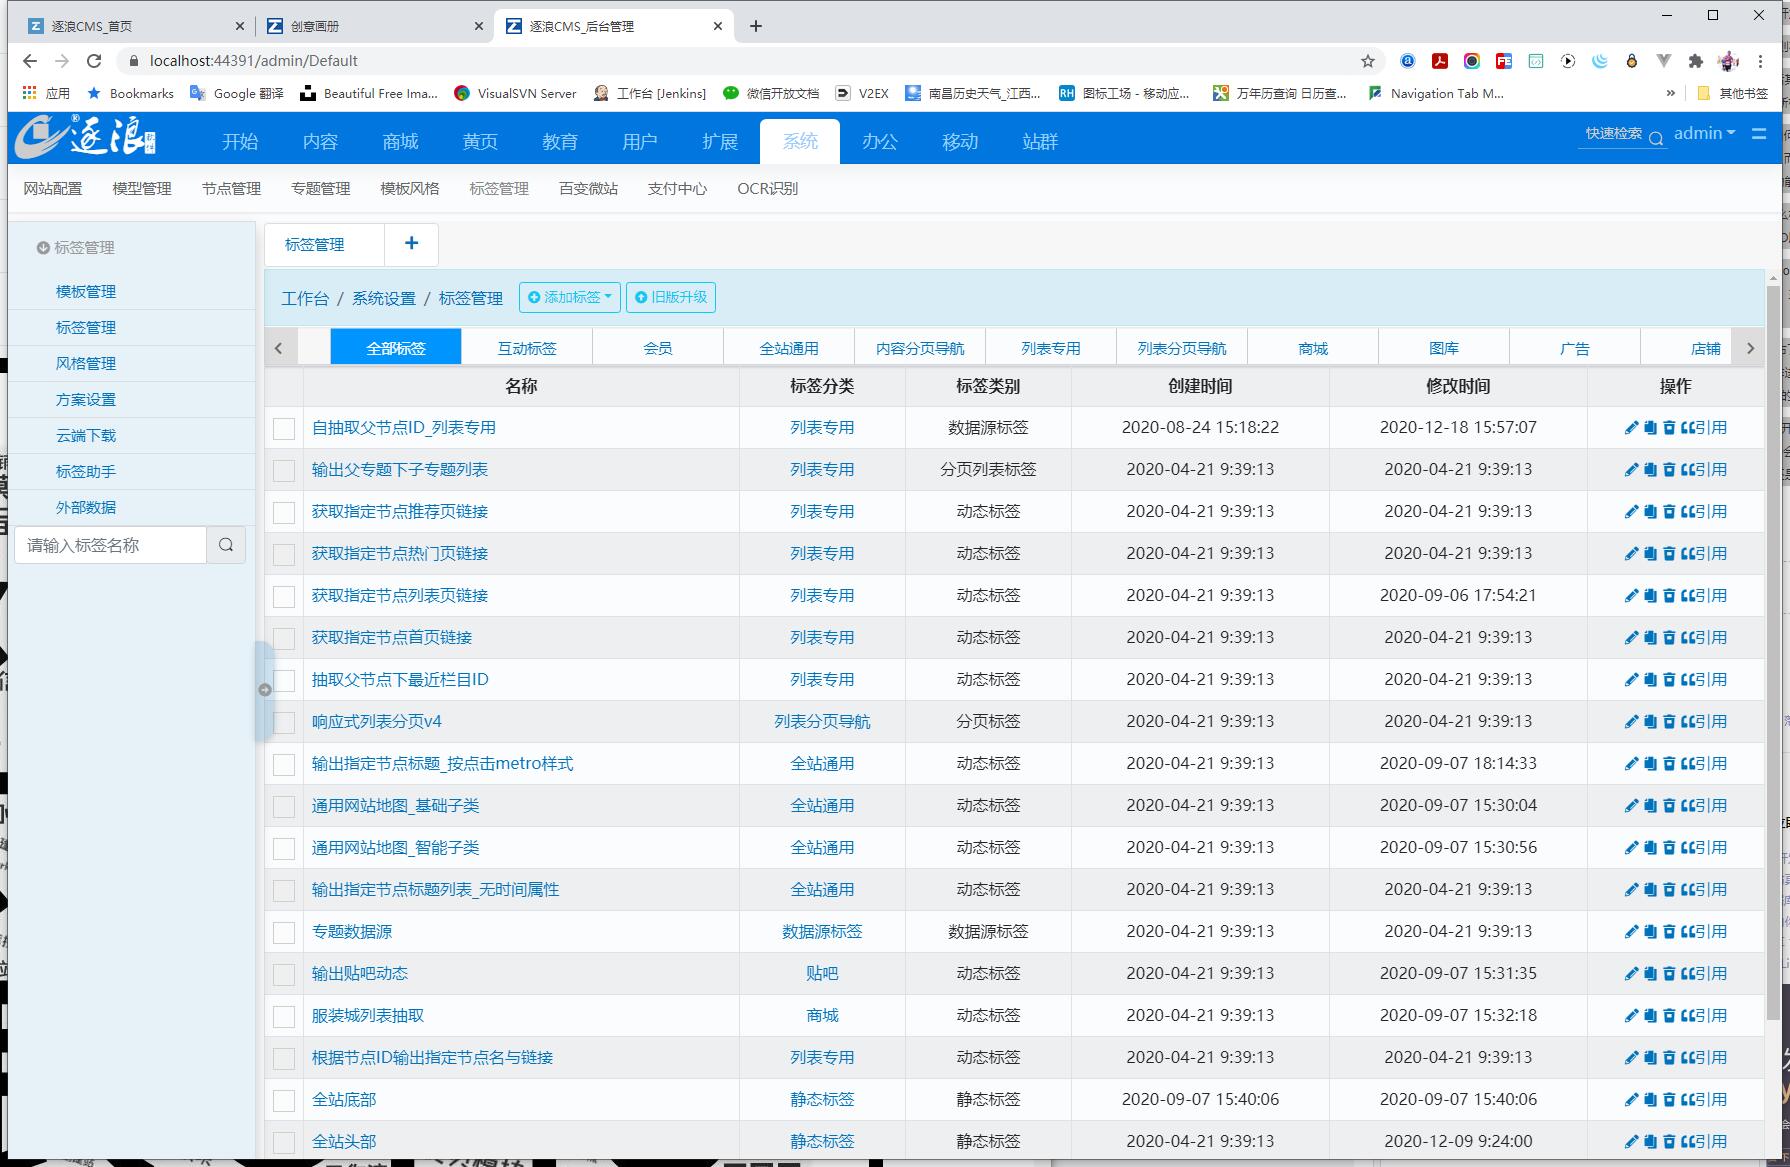
Task: Open the 添加标签 dropdown
Action: point(569,297)
